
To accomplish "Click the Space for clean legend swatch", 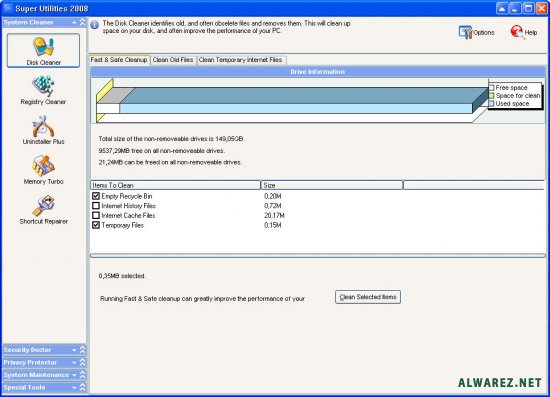I will (491, 96).
